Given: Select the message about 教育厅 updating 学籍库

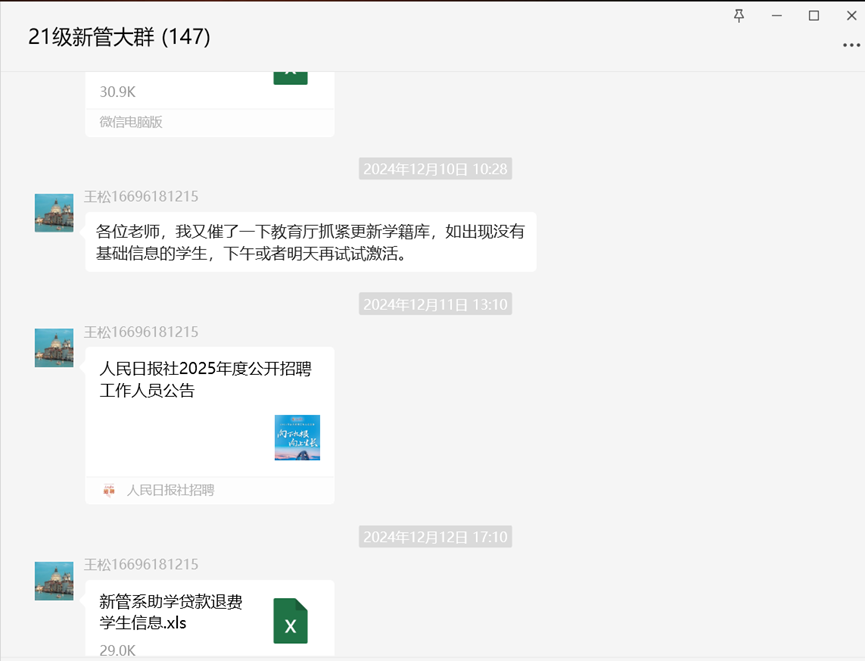Looking at the screenshot, I should click(310, 242).
